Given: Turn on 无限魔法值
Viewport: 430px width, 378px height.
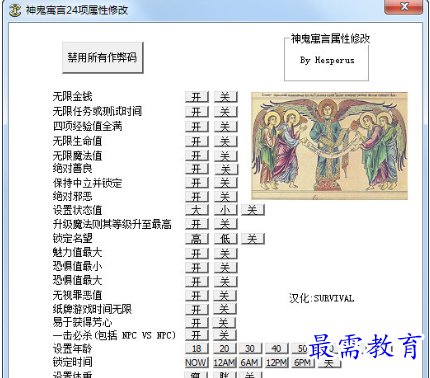Looking at the screenshot, I should tap(197, 156).
